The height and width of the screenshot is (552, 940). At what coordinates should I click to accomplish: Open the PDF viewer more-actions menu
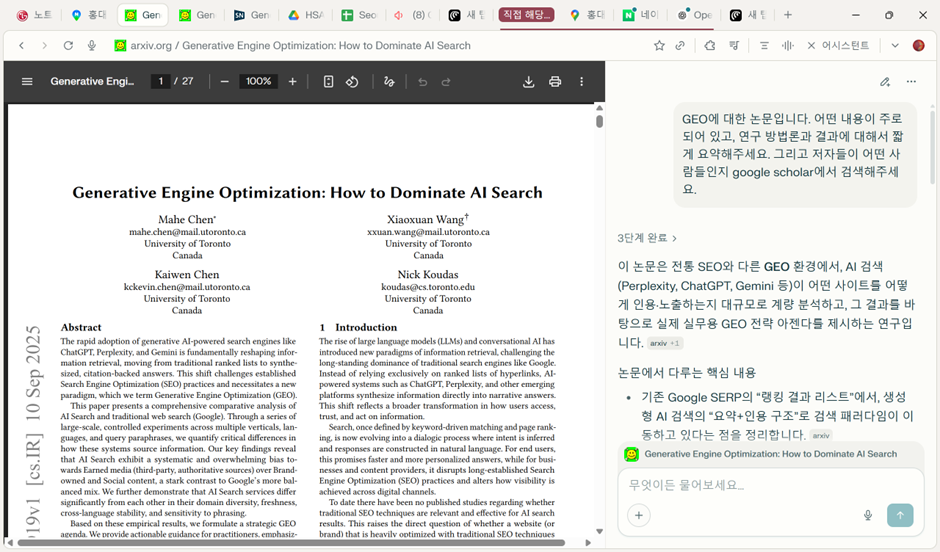click(x=582, y=82)
